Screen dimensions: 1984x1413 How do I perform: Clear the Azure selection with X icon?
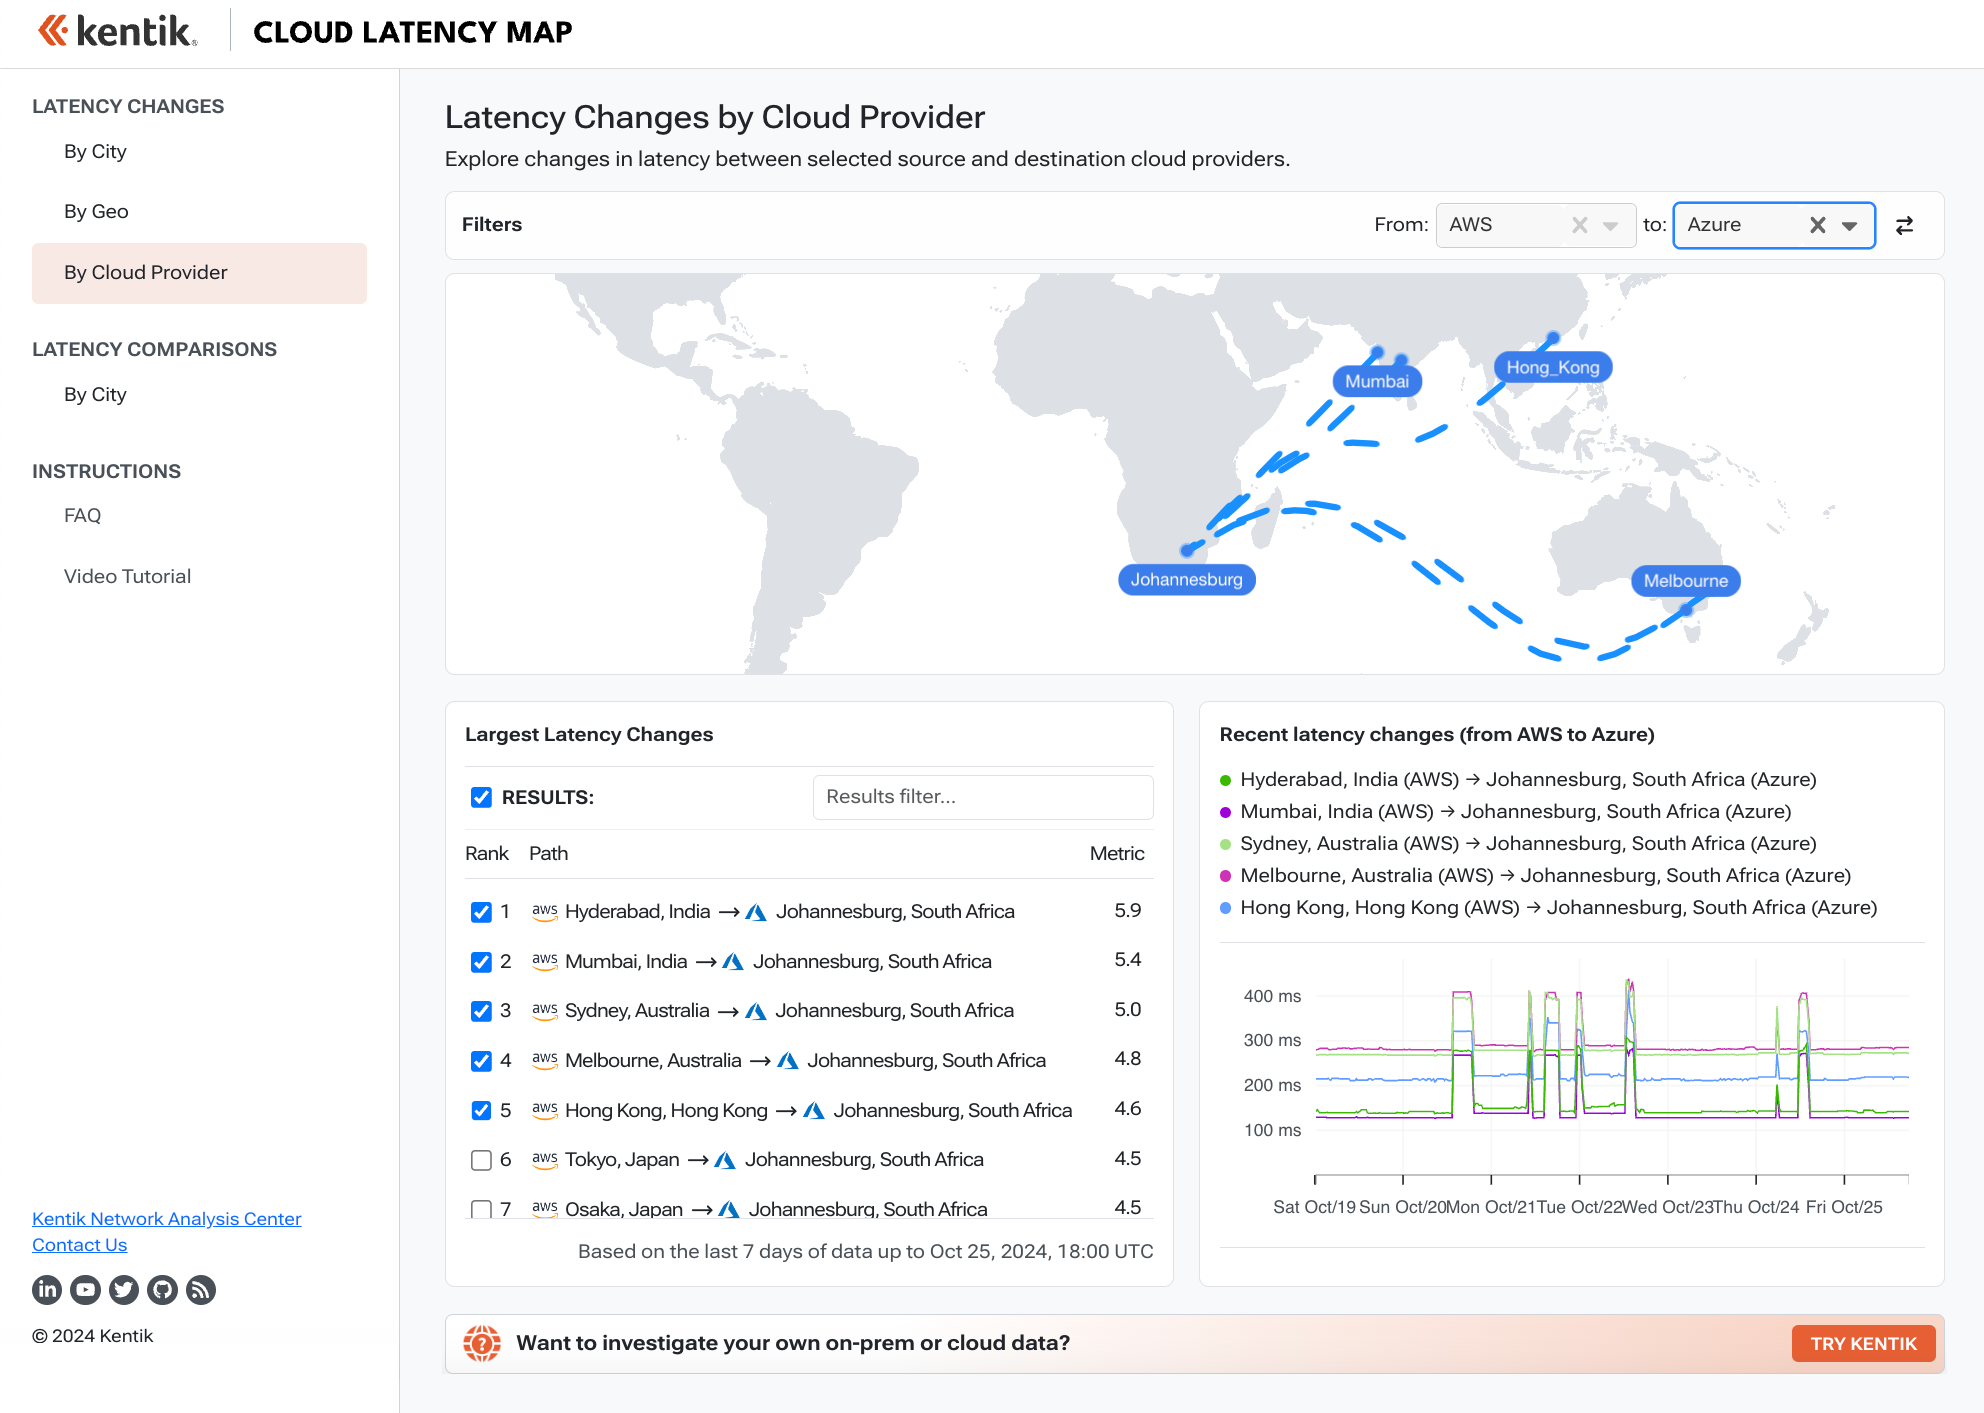point(1817,225)
